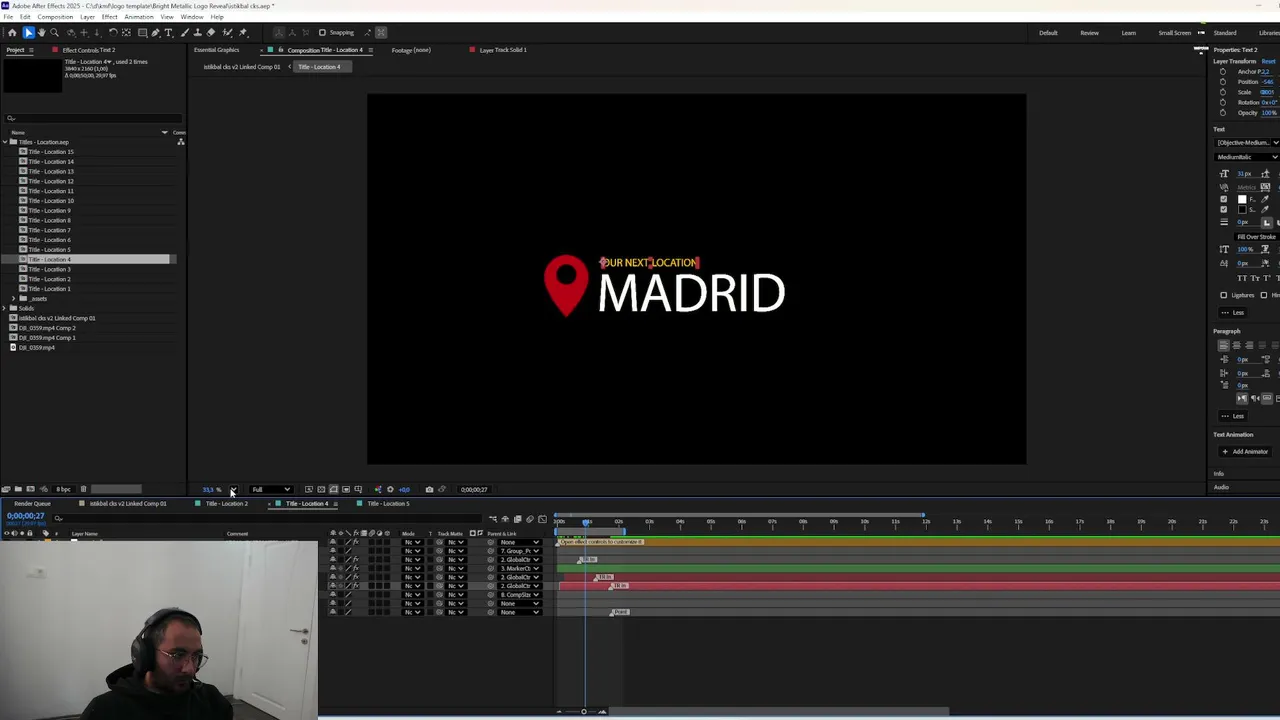Switch to the Essential Graphics tab
The height and width of the screenshot is (720, 1280).
[216, 50]
